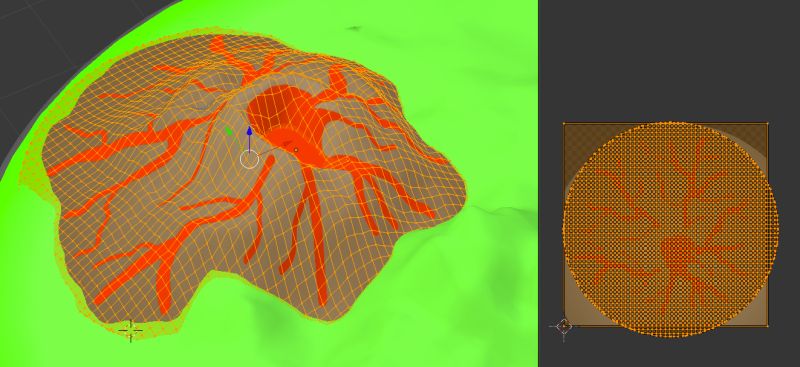The height and width of the screenshot is (367, 800).
Task: Click the 2D cursor in the UV editor
Action: coord(563,326)
